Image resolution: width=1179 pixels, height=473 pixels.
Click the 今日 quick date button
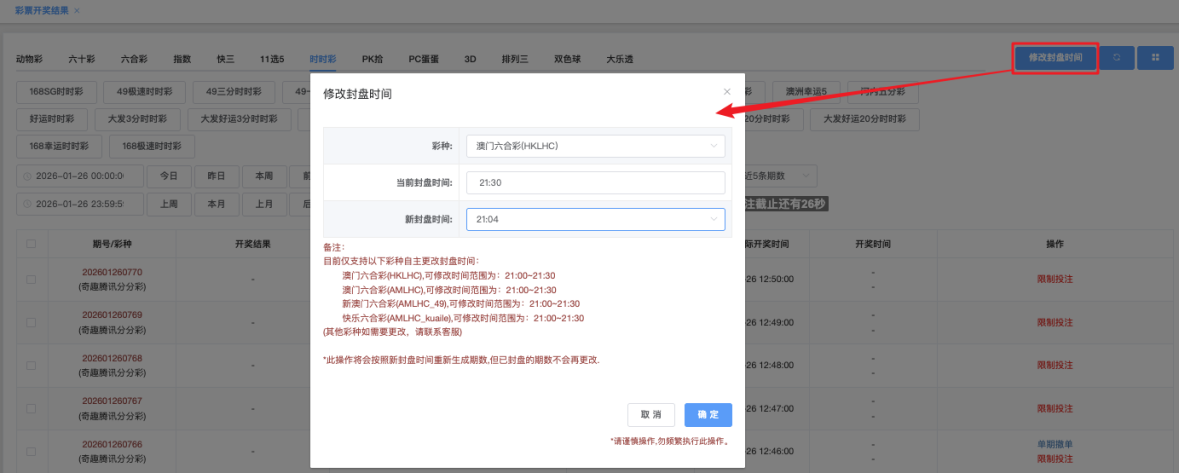click(169, 176)
